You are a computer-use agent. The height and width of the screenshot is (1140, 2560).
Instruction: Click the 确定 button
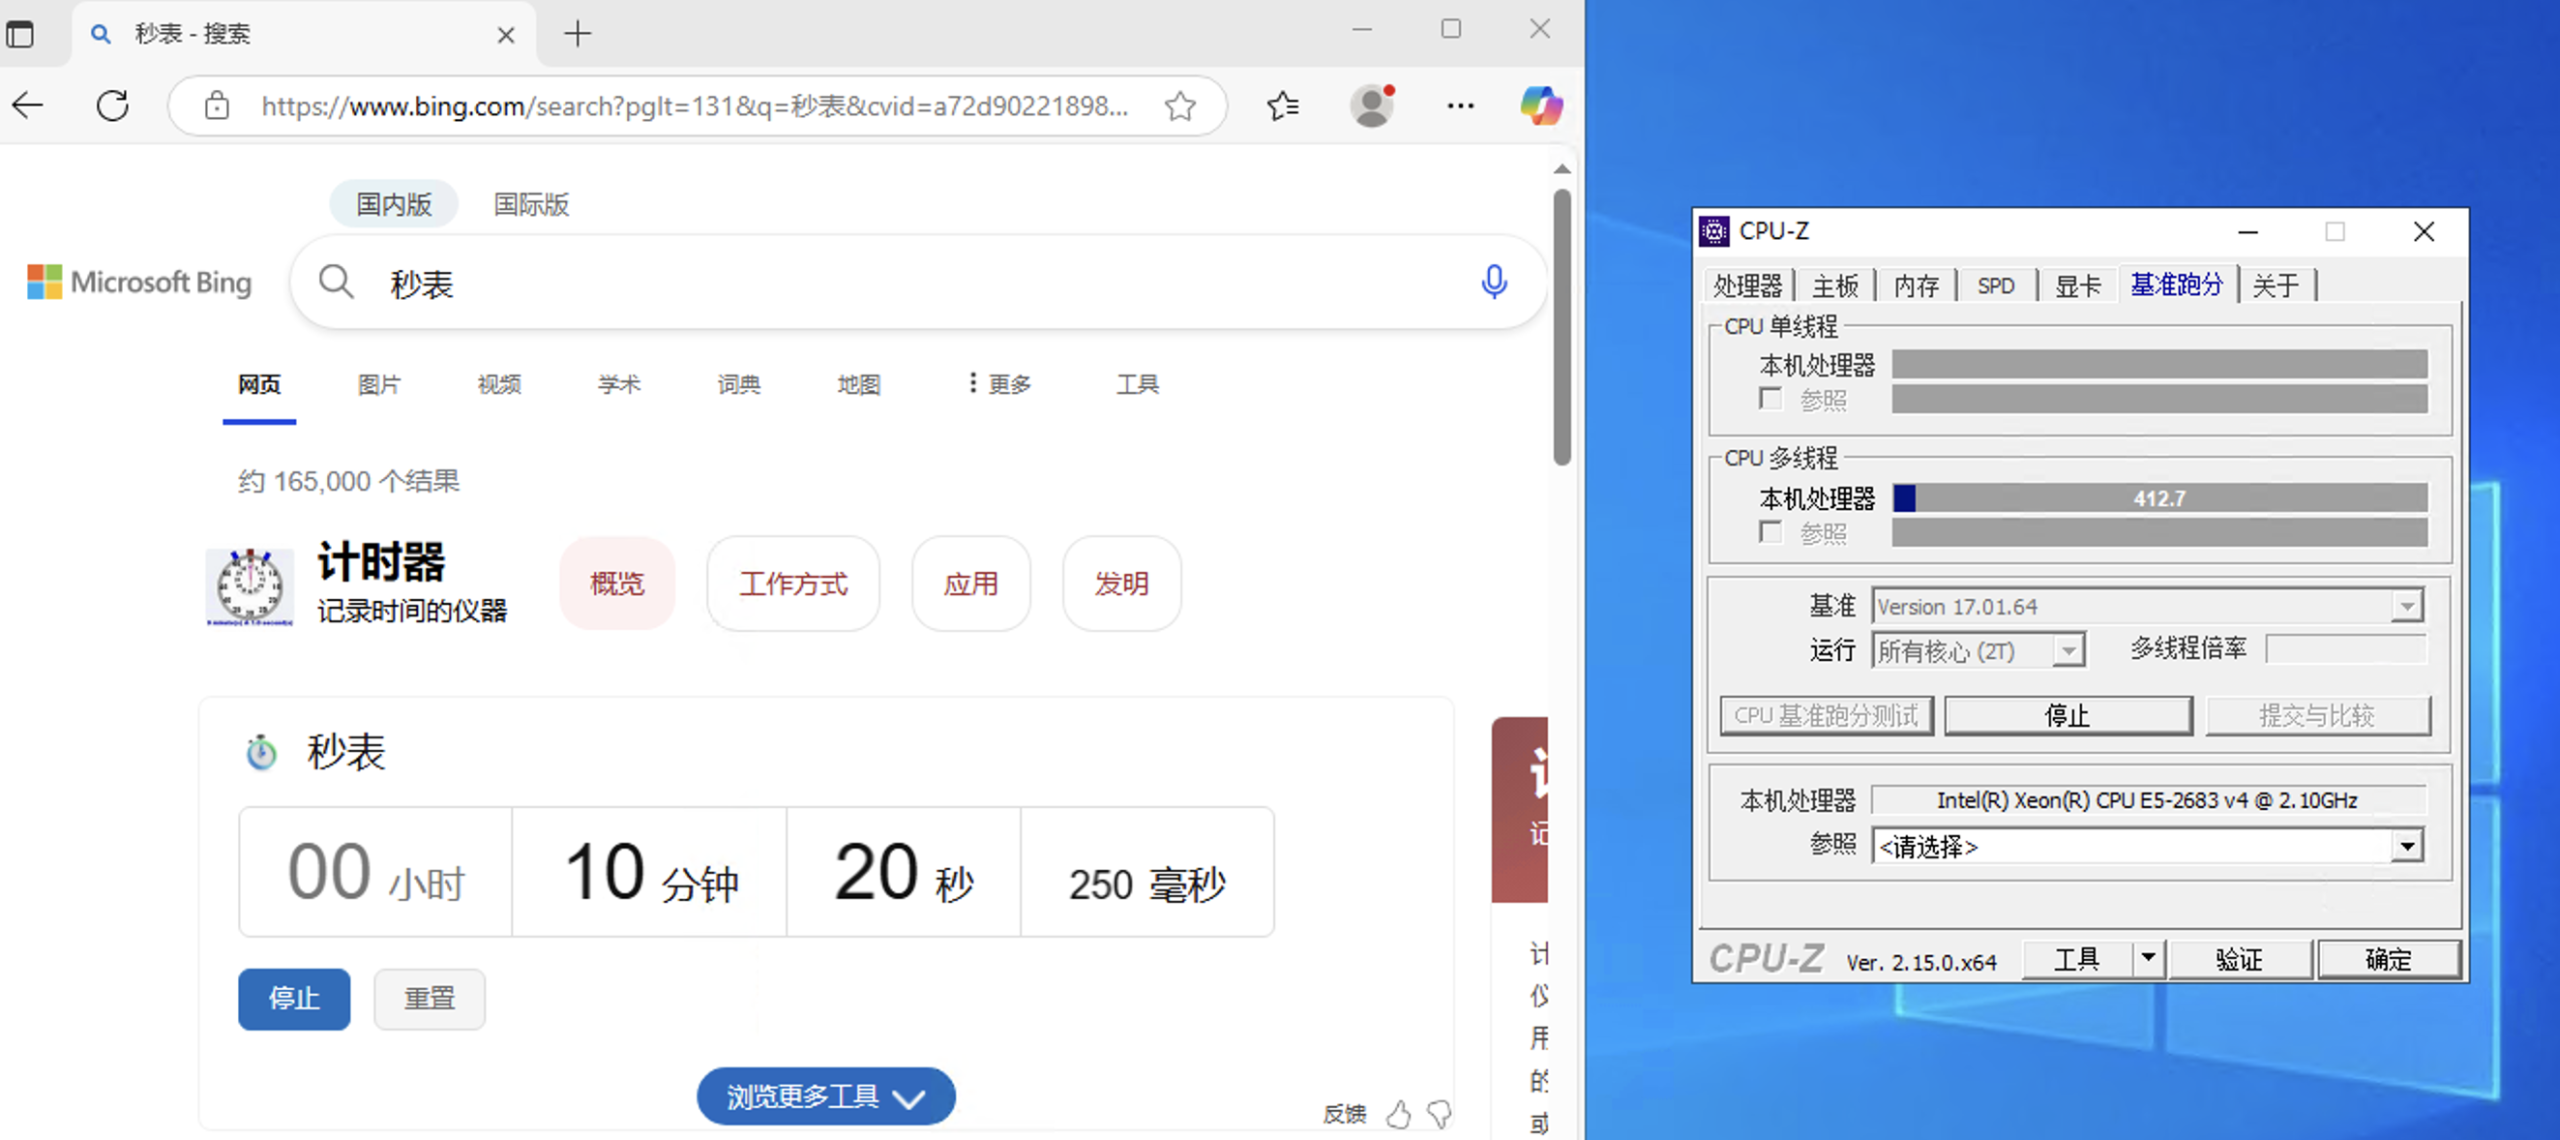click(2388, 959)
